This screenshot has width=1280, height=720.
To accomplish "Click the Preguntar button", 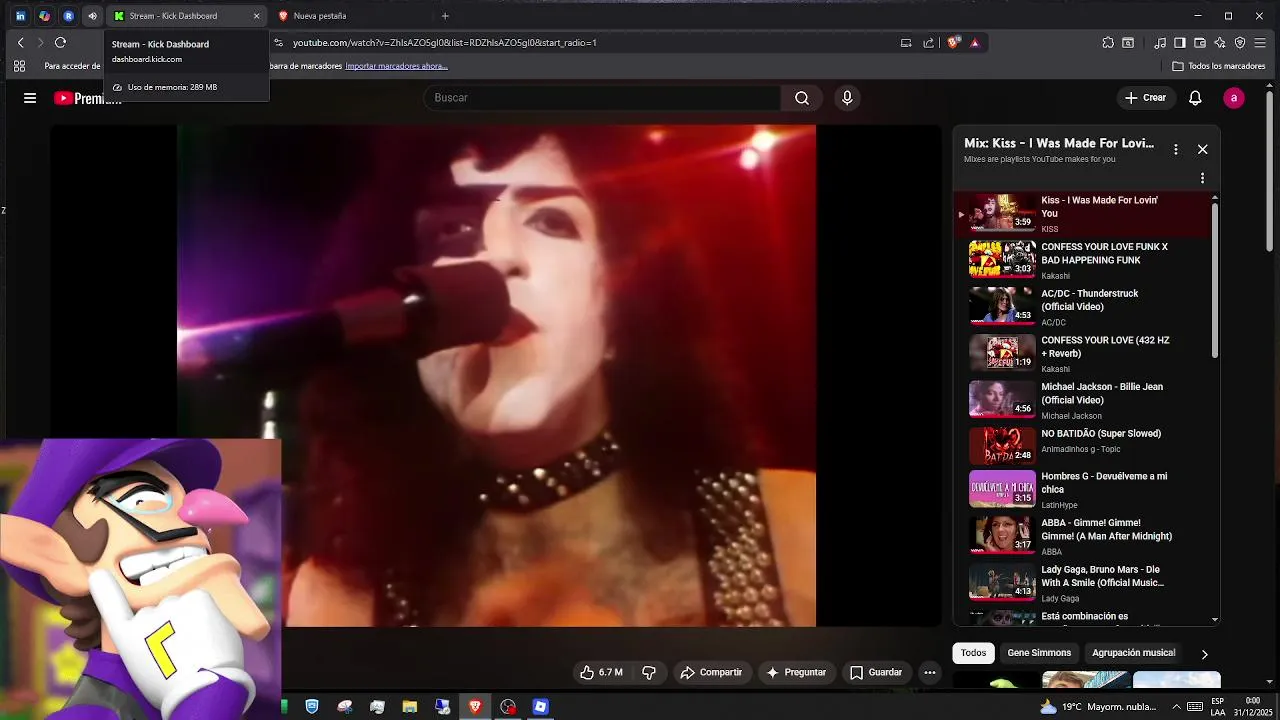I will [796, 673].
